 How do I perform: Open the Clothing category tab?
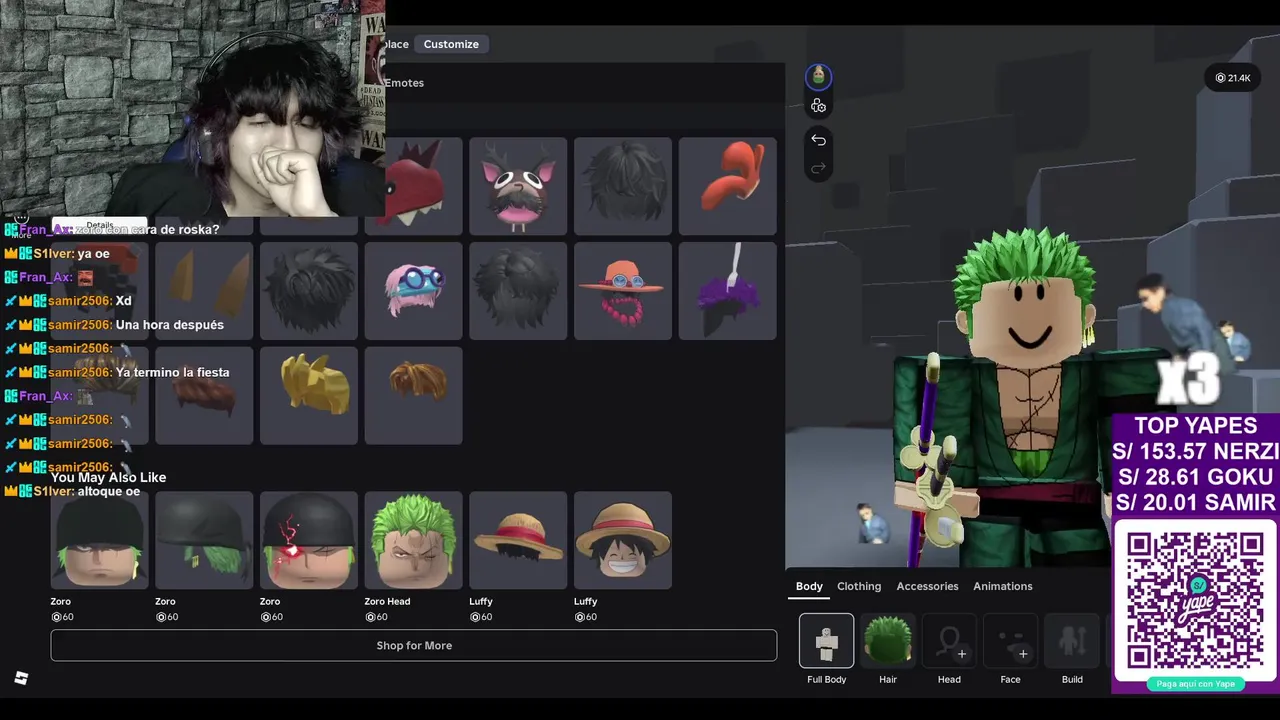pos(859,586)
